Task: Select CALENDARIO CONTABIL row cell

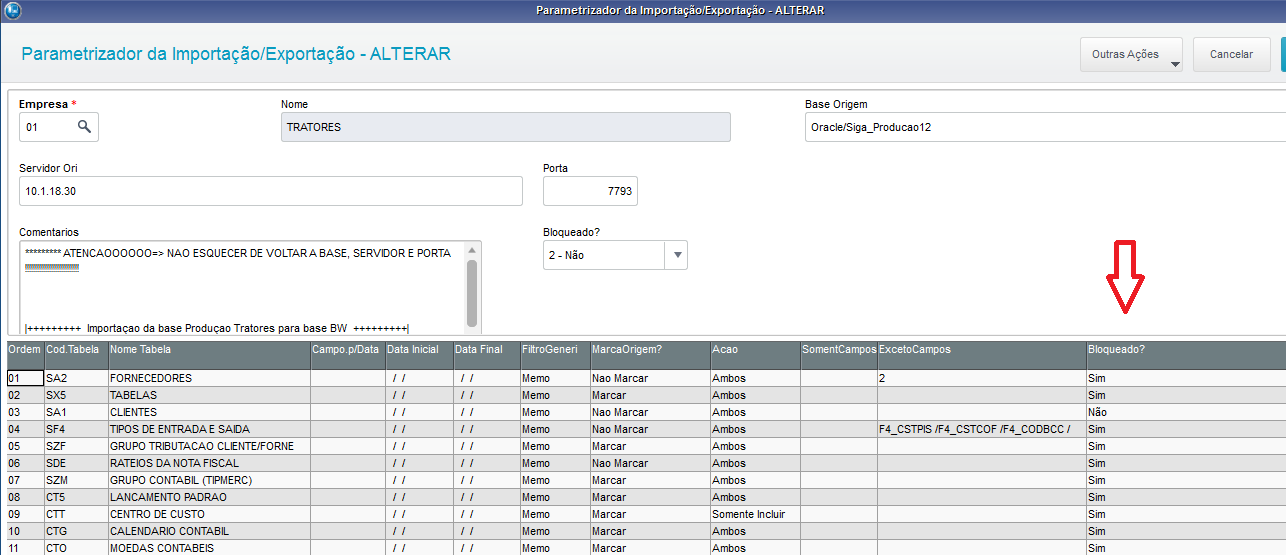Action: pos(209,532)
